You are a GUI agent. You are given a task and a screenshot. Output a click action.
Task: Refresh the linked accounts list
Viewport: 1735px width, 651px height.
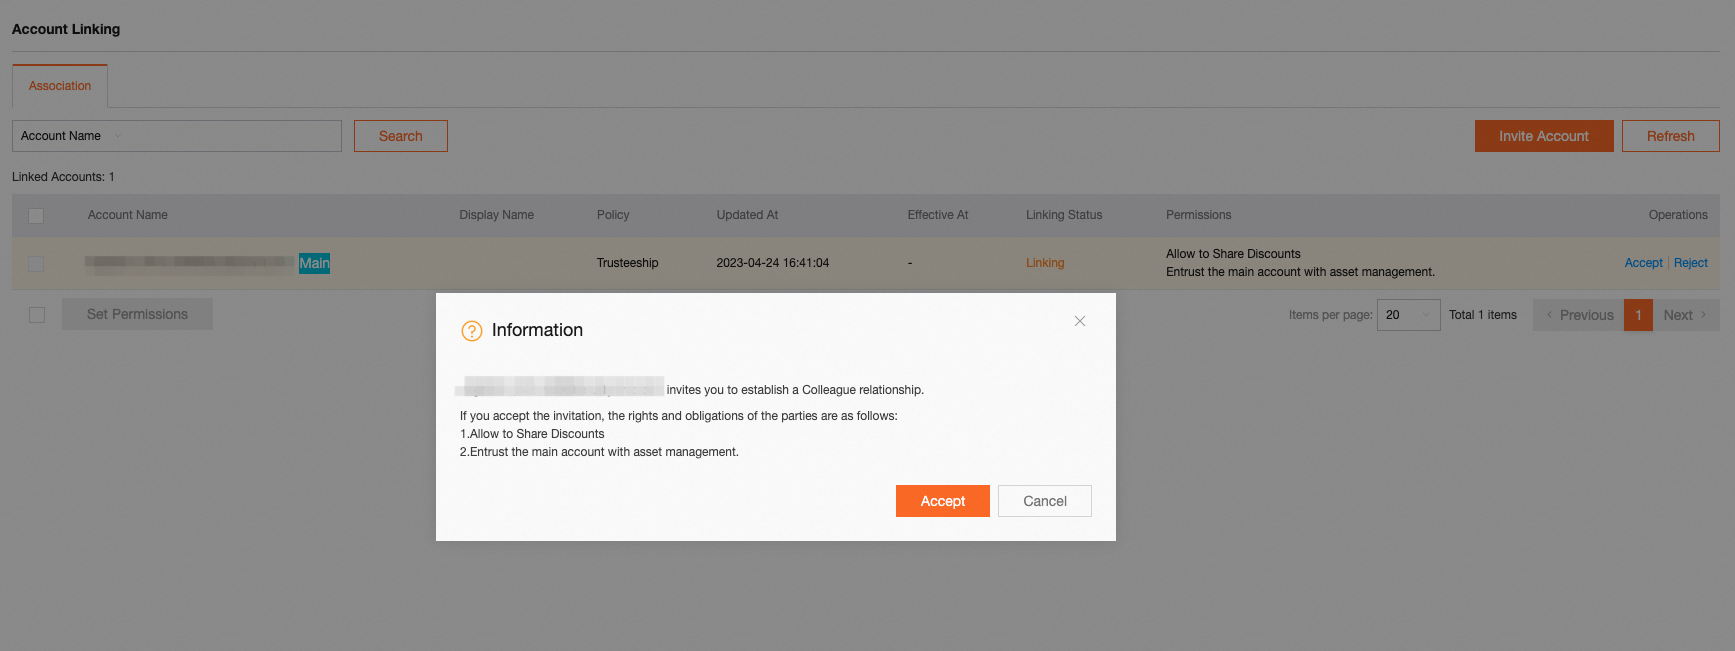1670,136
